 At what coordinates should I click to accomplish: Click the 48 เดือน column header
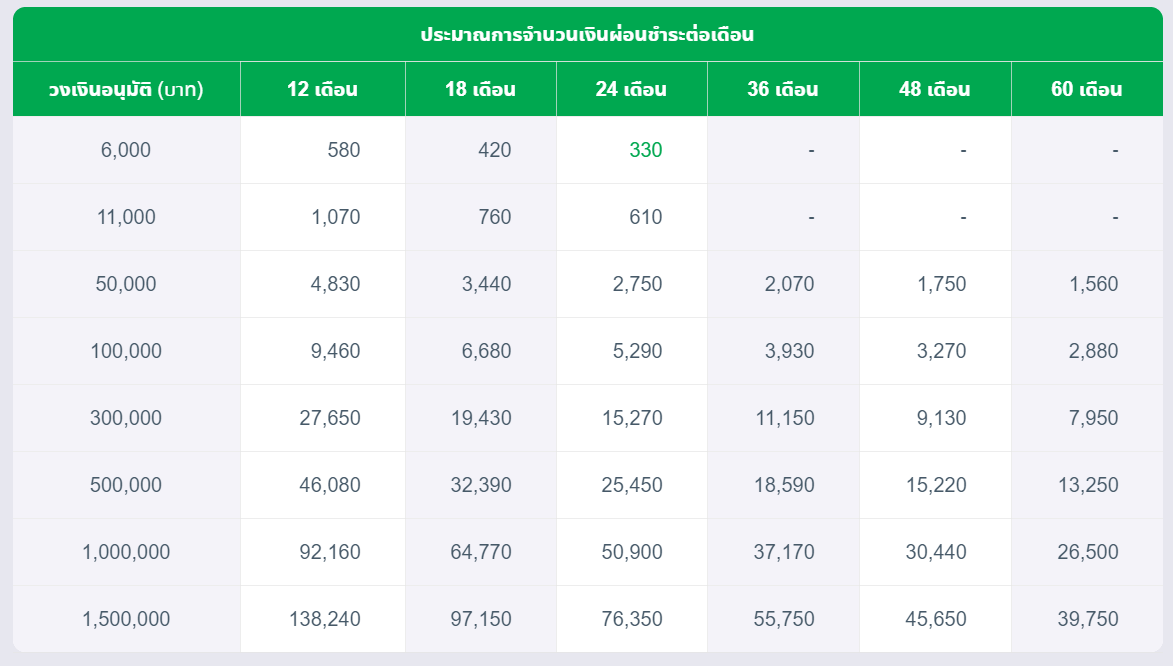[x=935, y=89]
